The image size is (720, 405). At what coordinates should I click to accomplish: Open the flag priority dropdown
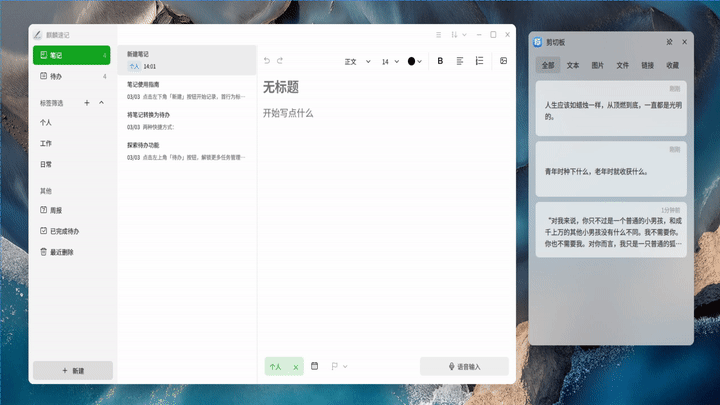339,366
